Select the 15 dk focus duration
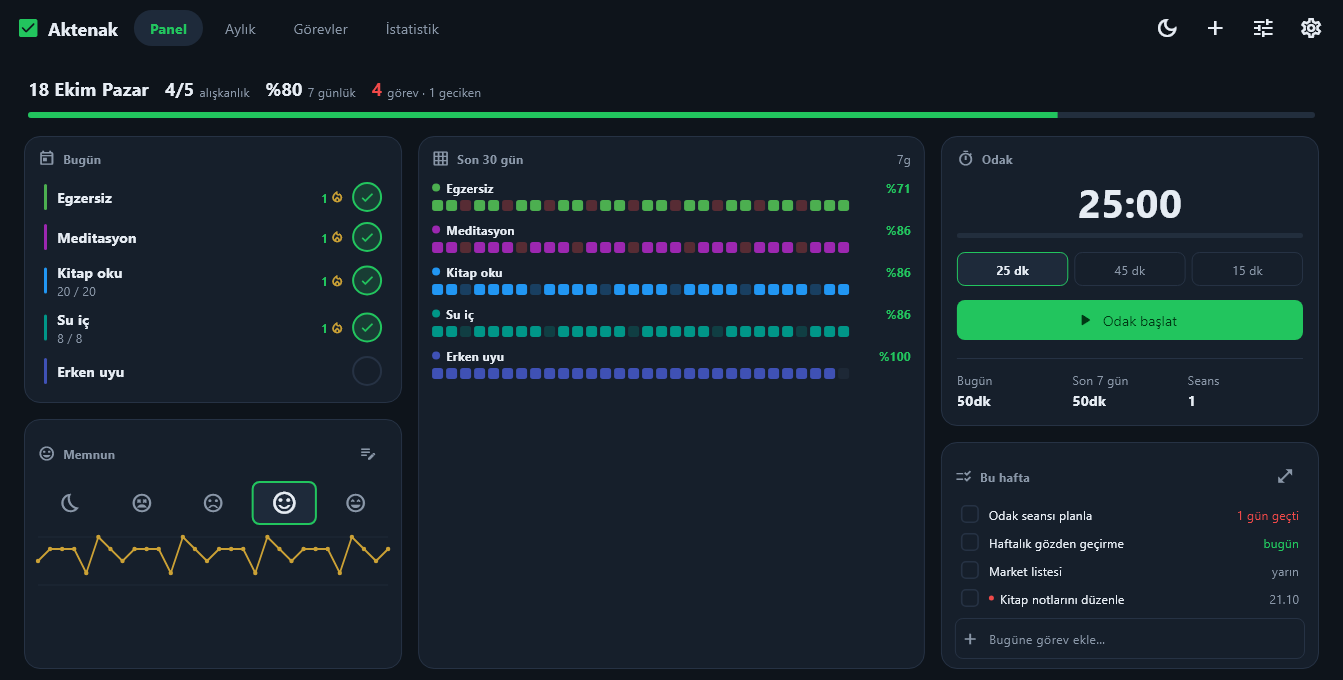1343x680 pixels. click(1247, 270)
